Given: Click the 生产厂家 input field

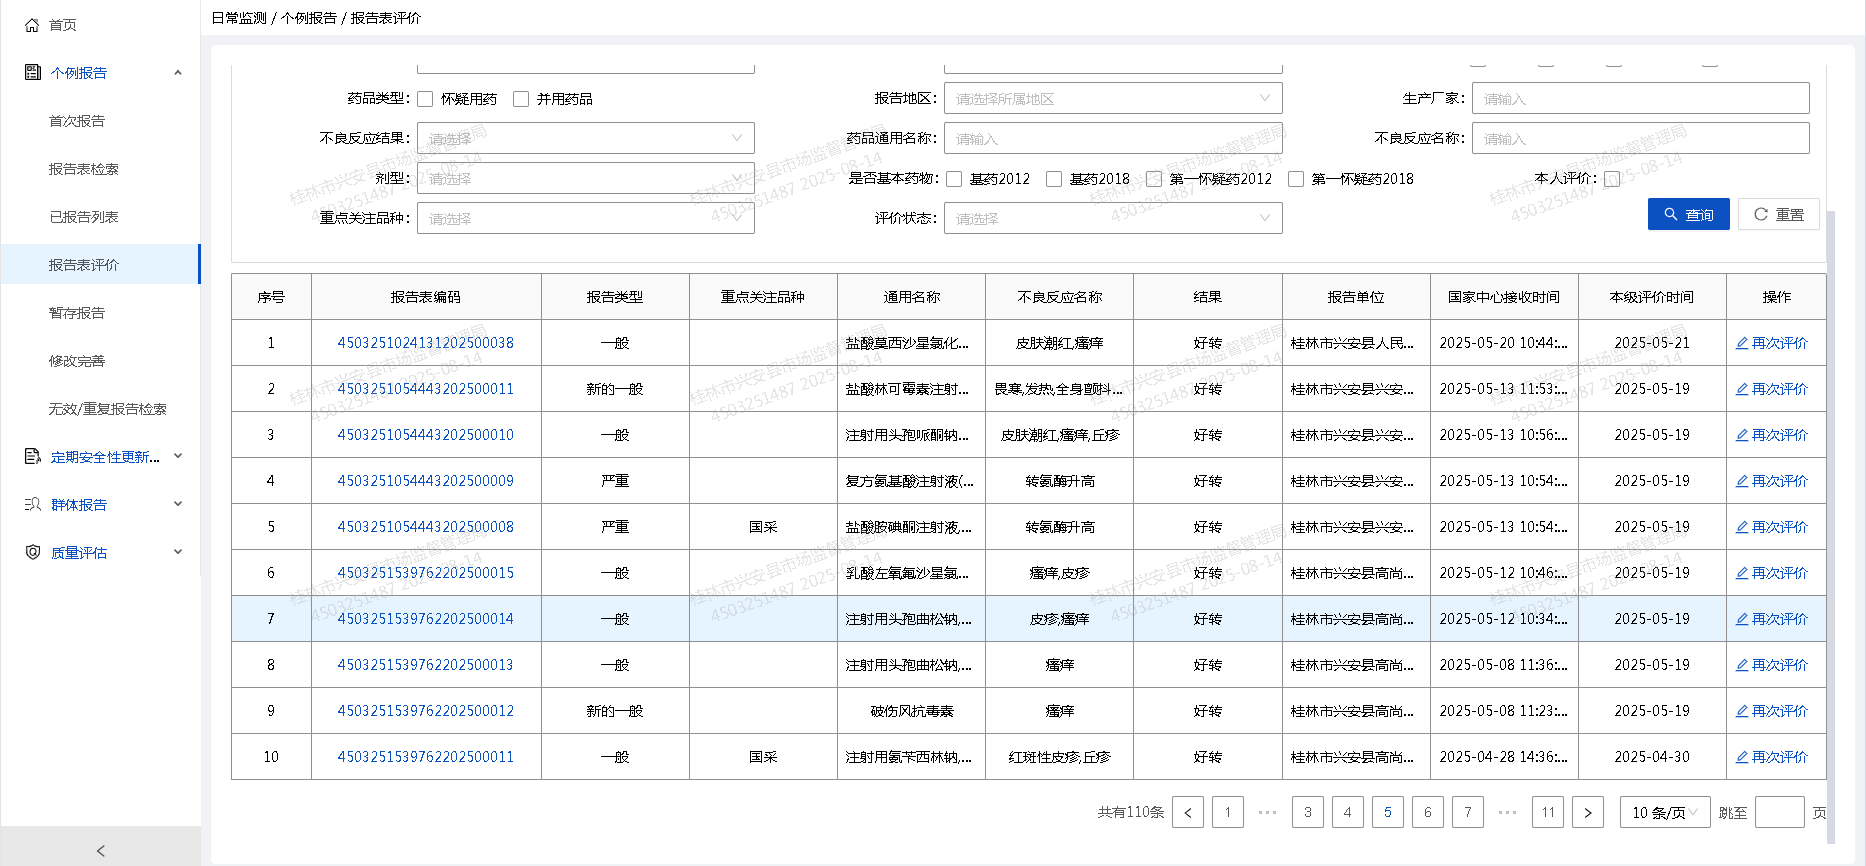Looking at the screenshot, I should (1640, 98).
